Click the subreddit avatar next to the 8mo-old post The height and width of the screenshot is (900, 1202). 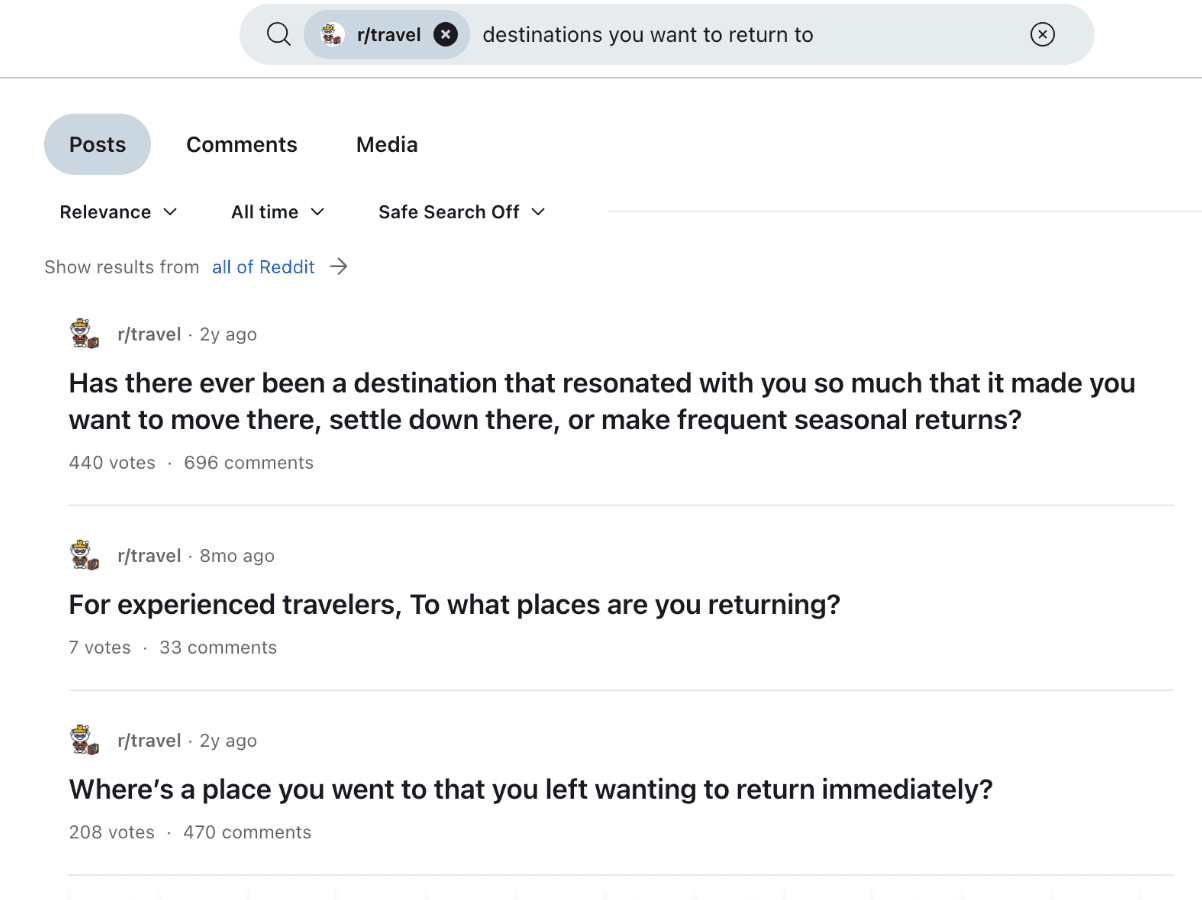pos(84,555)
